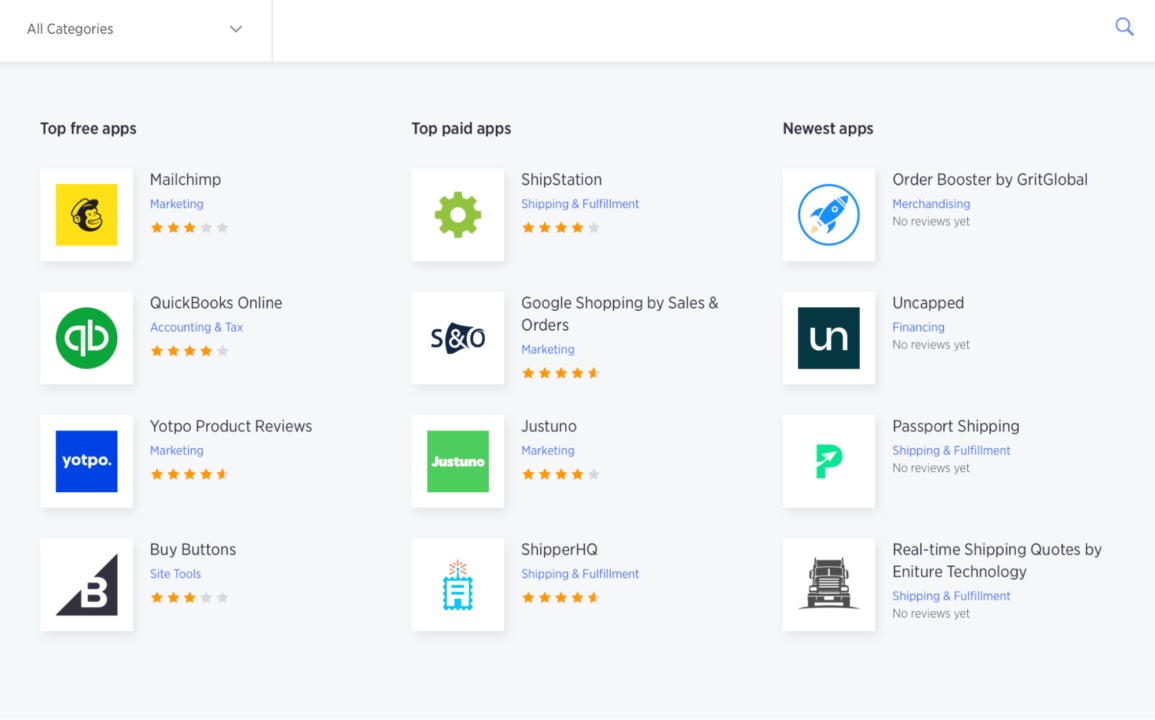
Task: Open the Passport Shipping title
Action: 955,426
